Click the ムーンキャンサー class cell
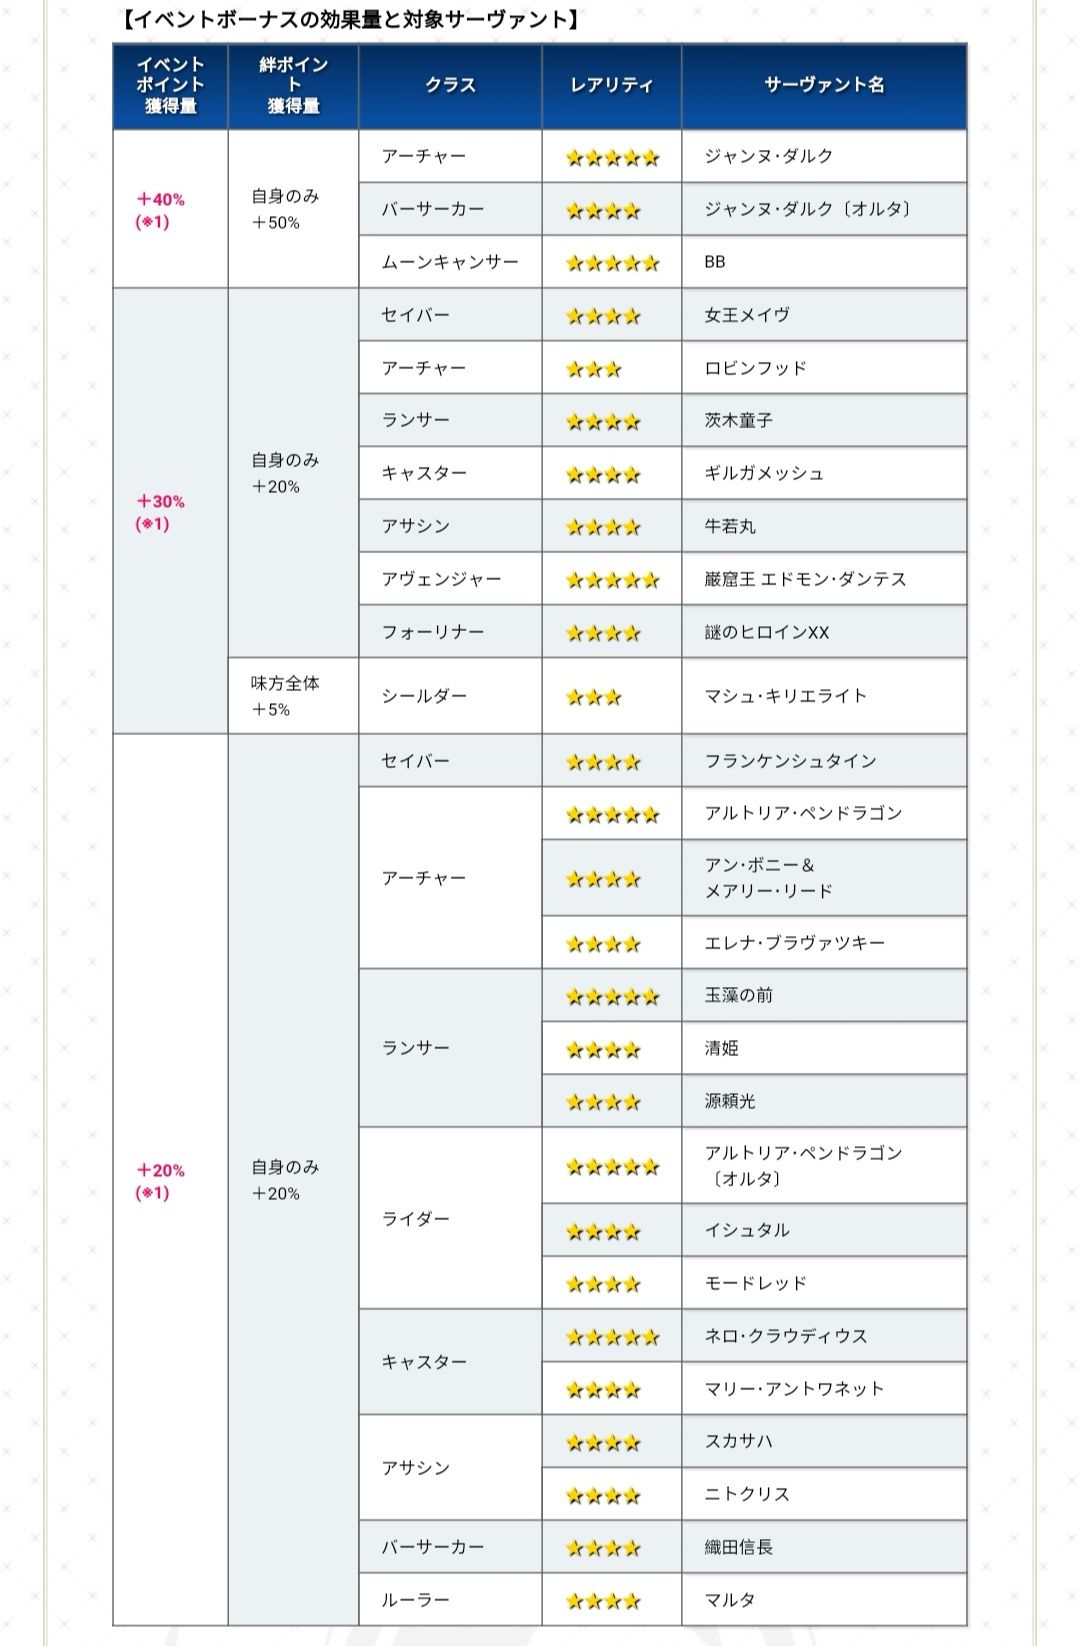The image size is (1080, 1646). [x=450, y=262]
